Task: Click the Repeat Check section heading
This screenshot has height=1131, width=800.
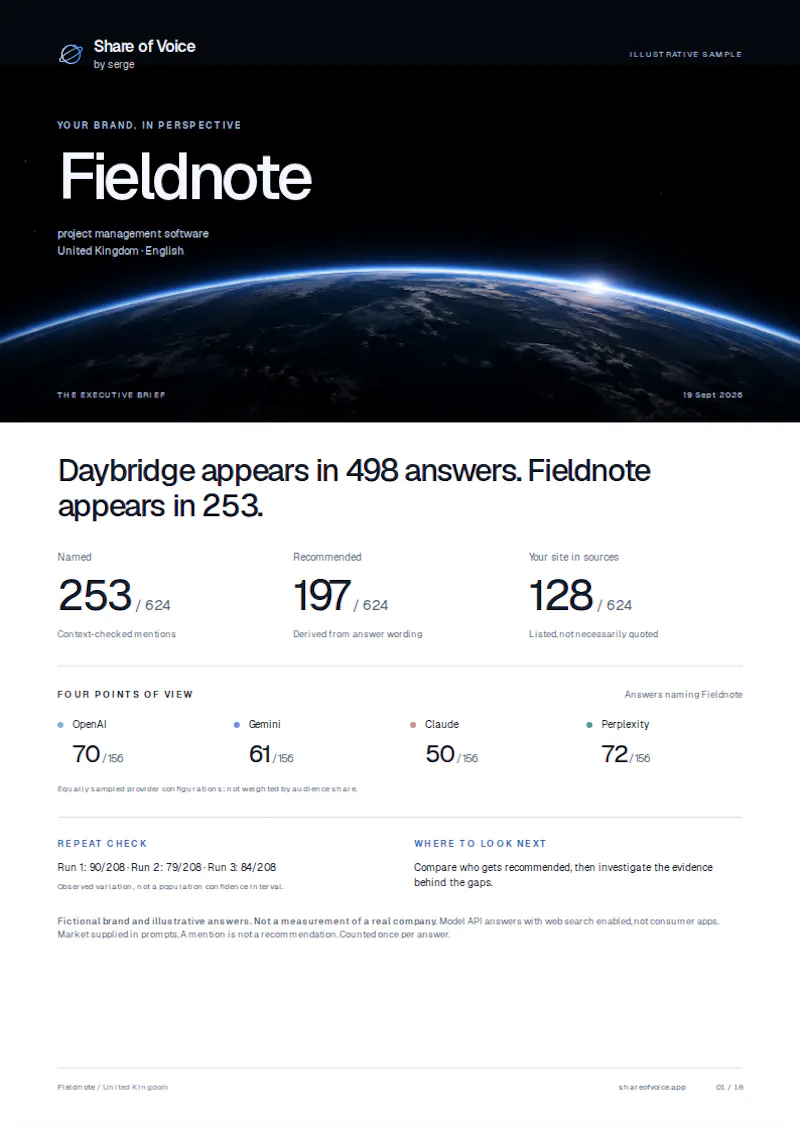Action: coord(102,843)
